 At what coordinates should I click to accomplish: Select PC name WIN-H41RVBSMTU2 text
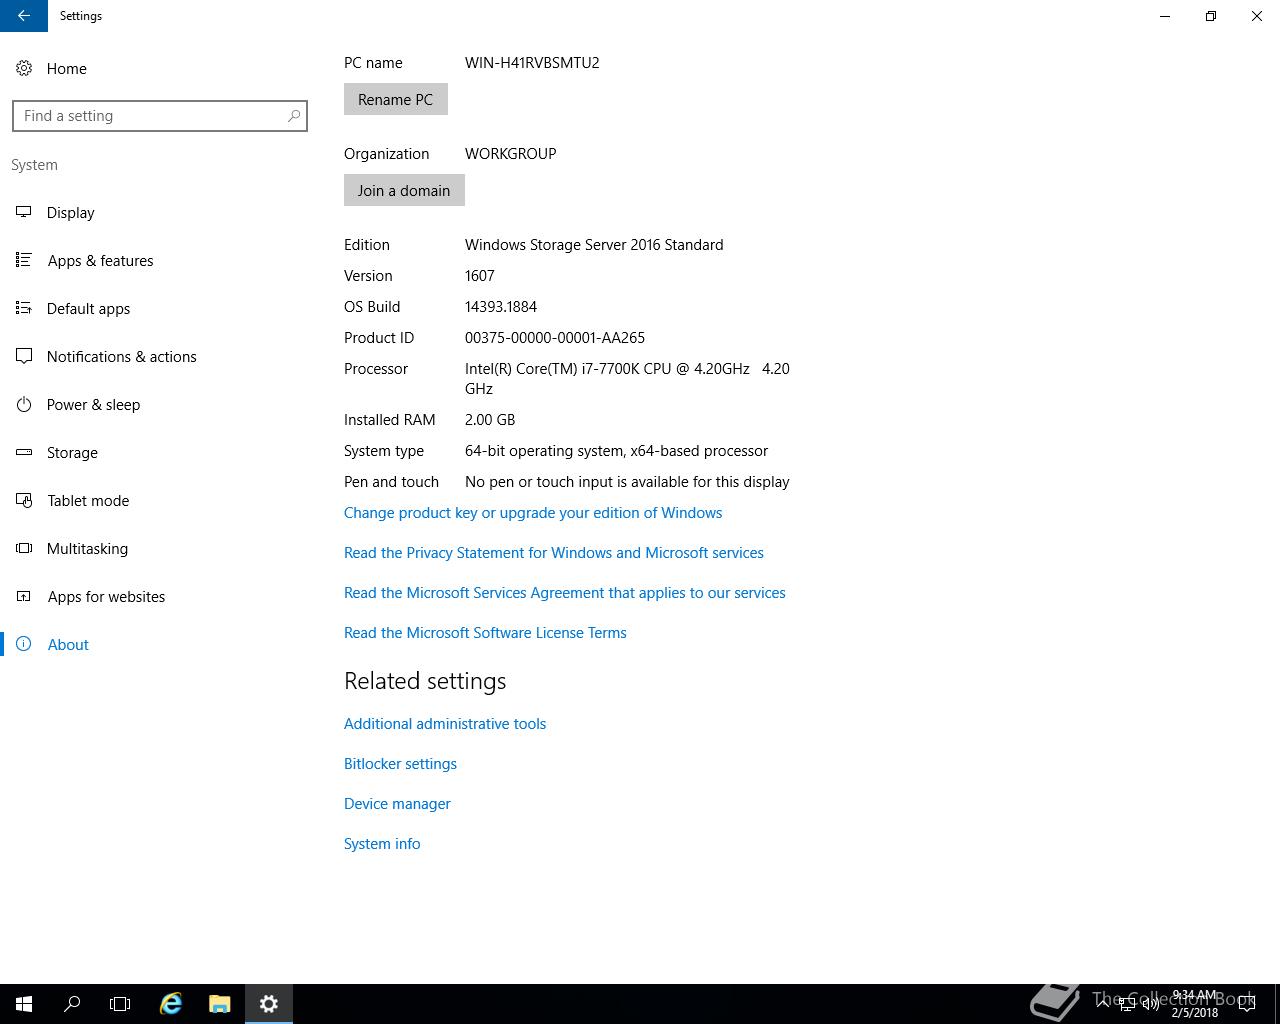532,63
